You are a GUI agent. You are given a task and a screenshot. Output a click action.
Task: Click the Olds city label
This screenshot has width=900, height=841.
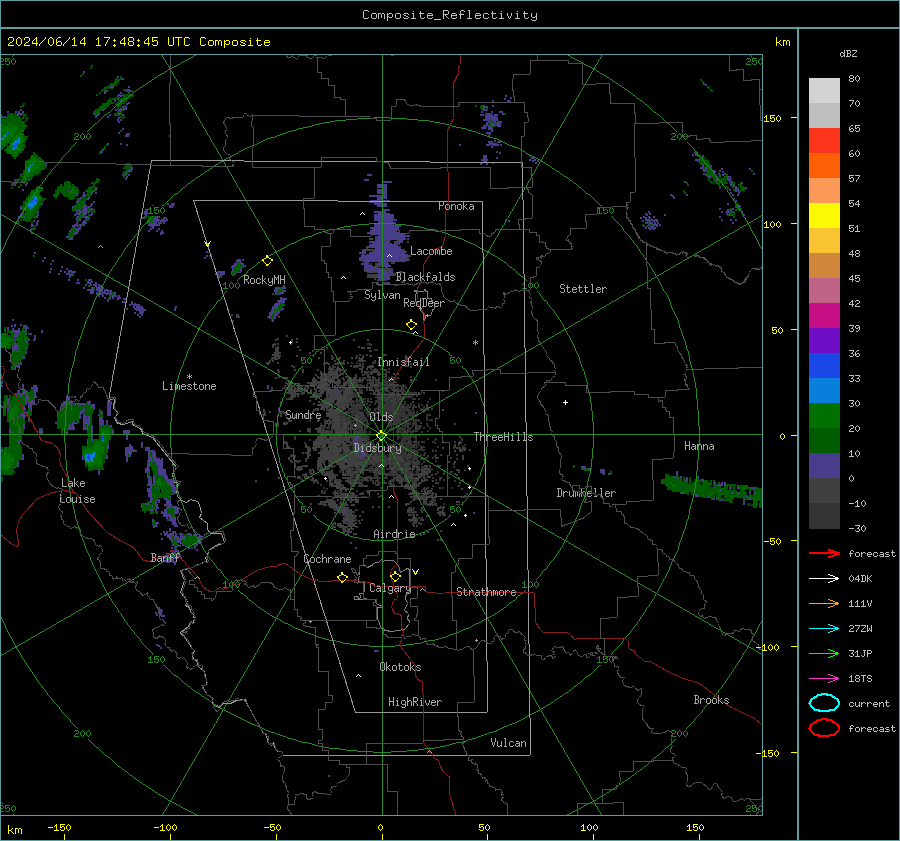(x=381, y=417)
